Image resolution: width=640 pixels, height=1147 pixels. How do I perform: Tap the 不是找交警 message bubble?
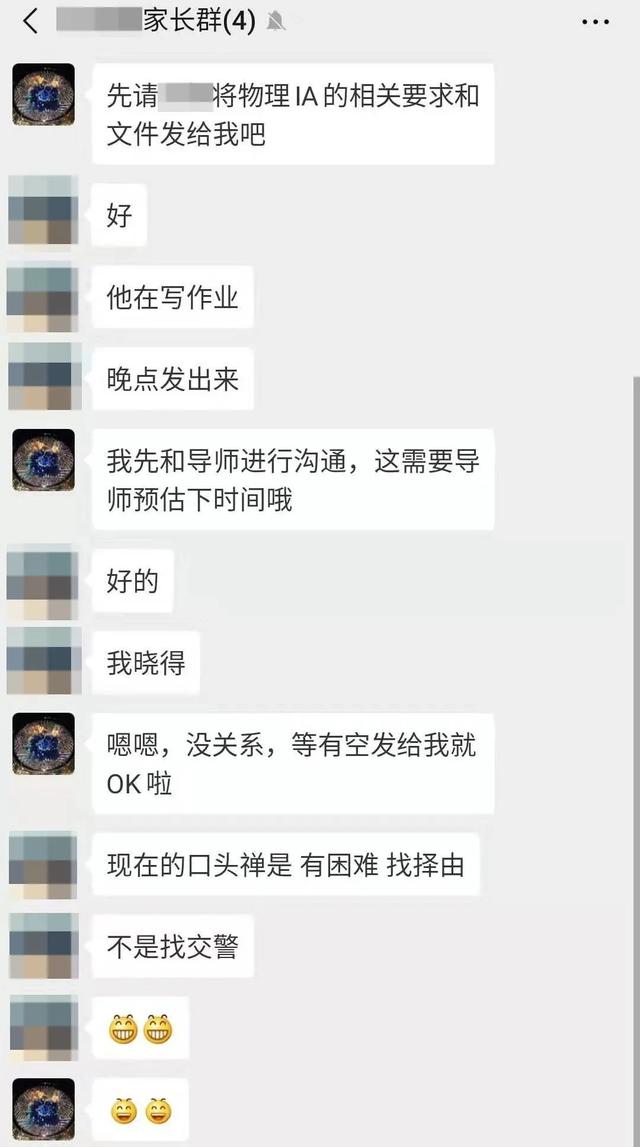coord(173,947)
